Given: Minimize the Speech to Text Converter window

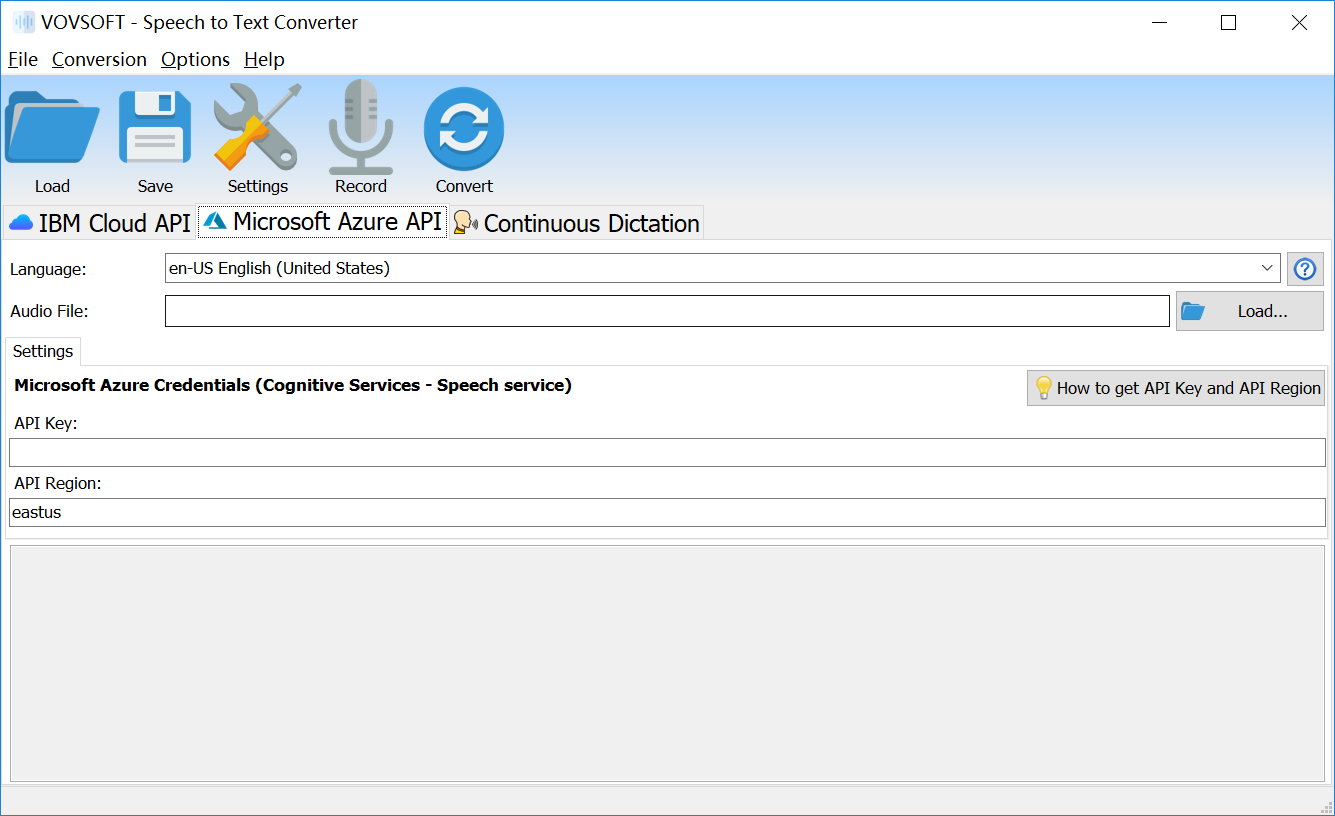Looking at the screenshot, I should [x=1159, y=23].
